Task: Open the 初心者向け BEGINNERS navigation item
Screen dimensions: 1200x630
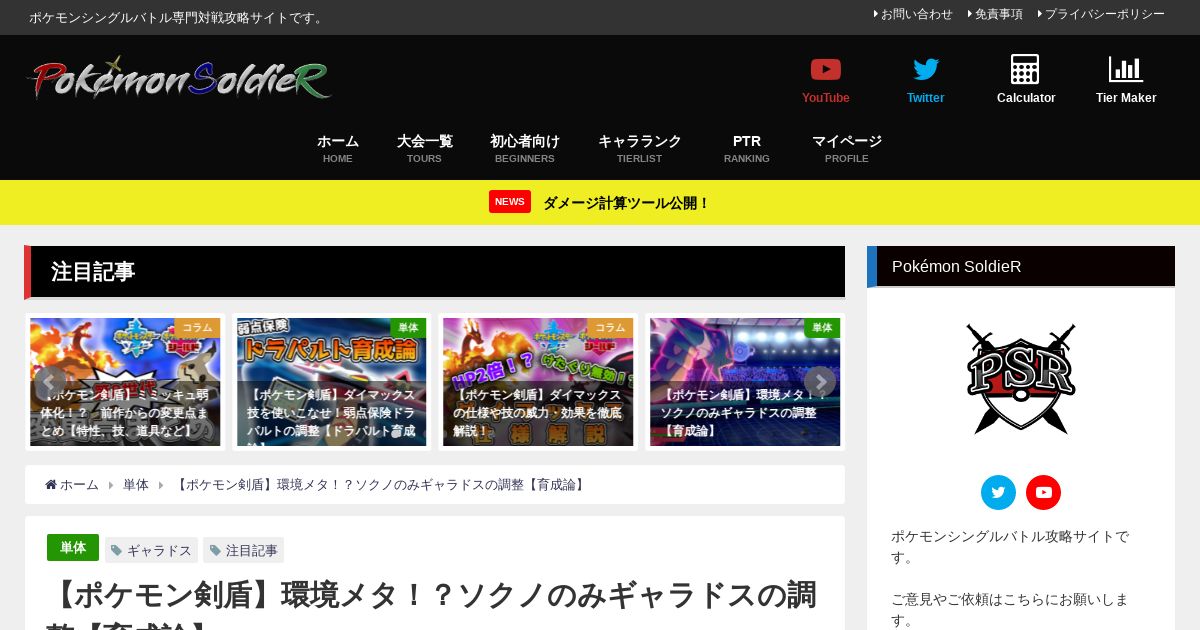Action: click(525, 148)
